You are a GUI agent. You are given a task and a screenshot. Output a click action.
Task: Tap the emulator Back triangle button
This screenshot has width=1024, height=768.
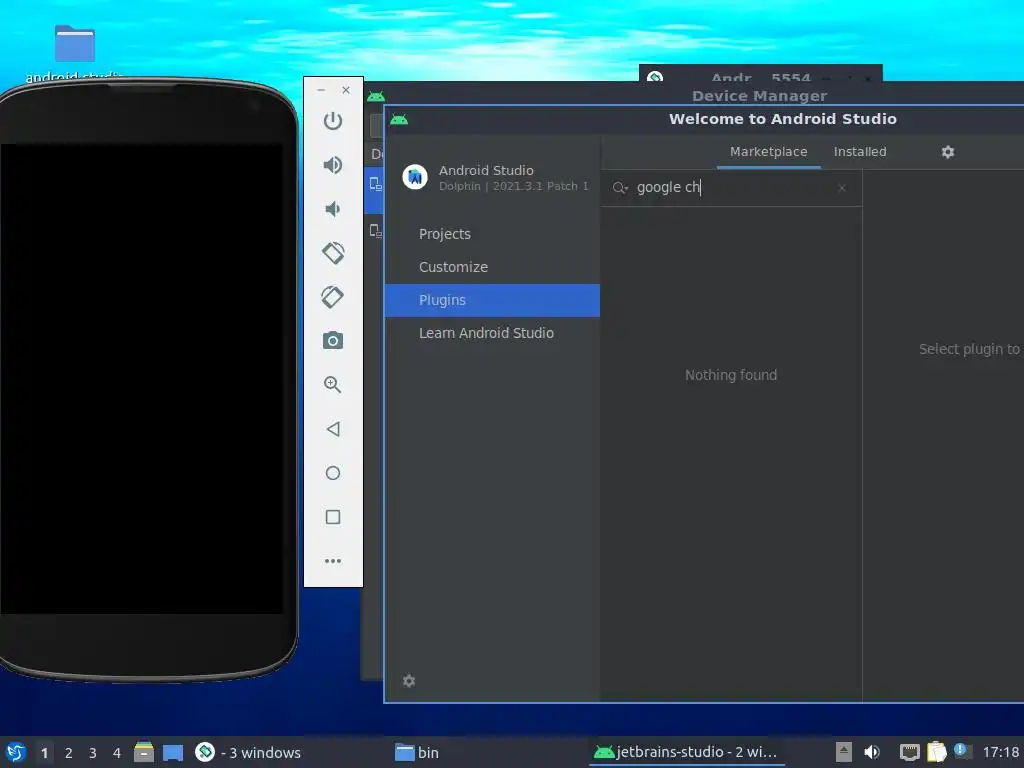(333, 429)
